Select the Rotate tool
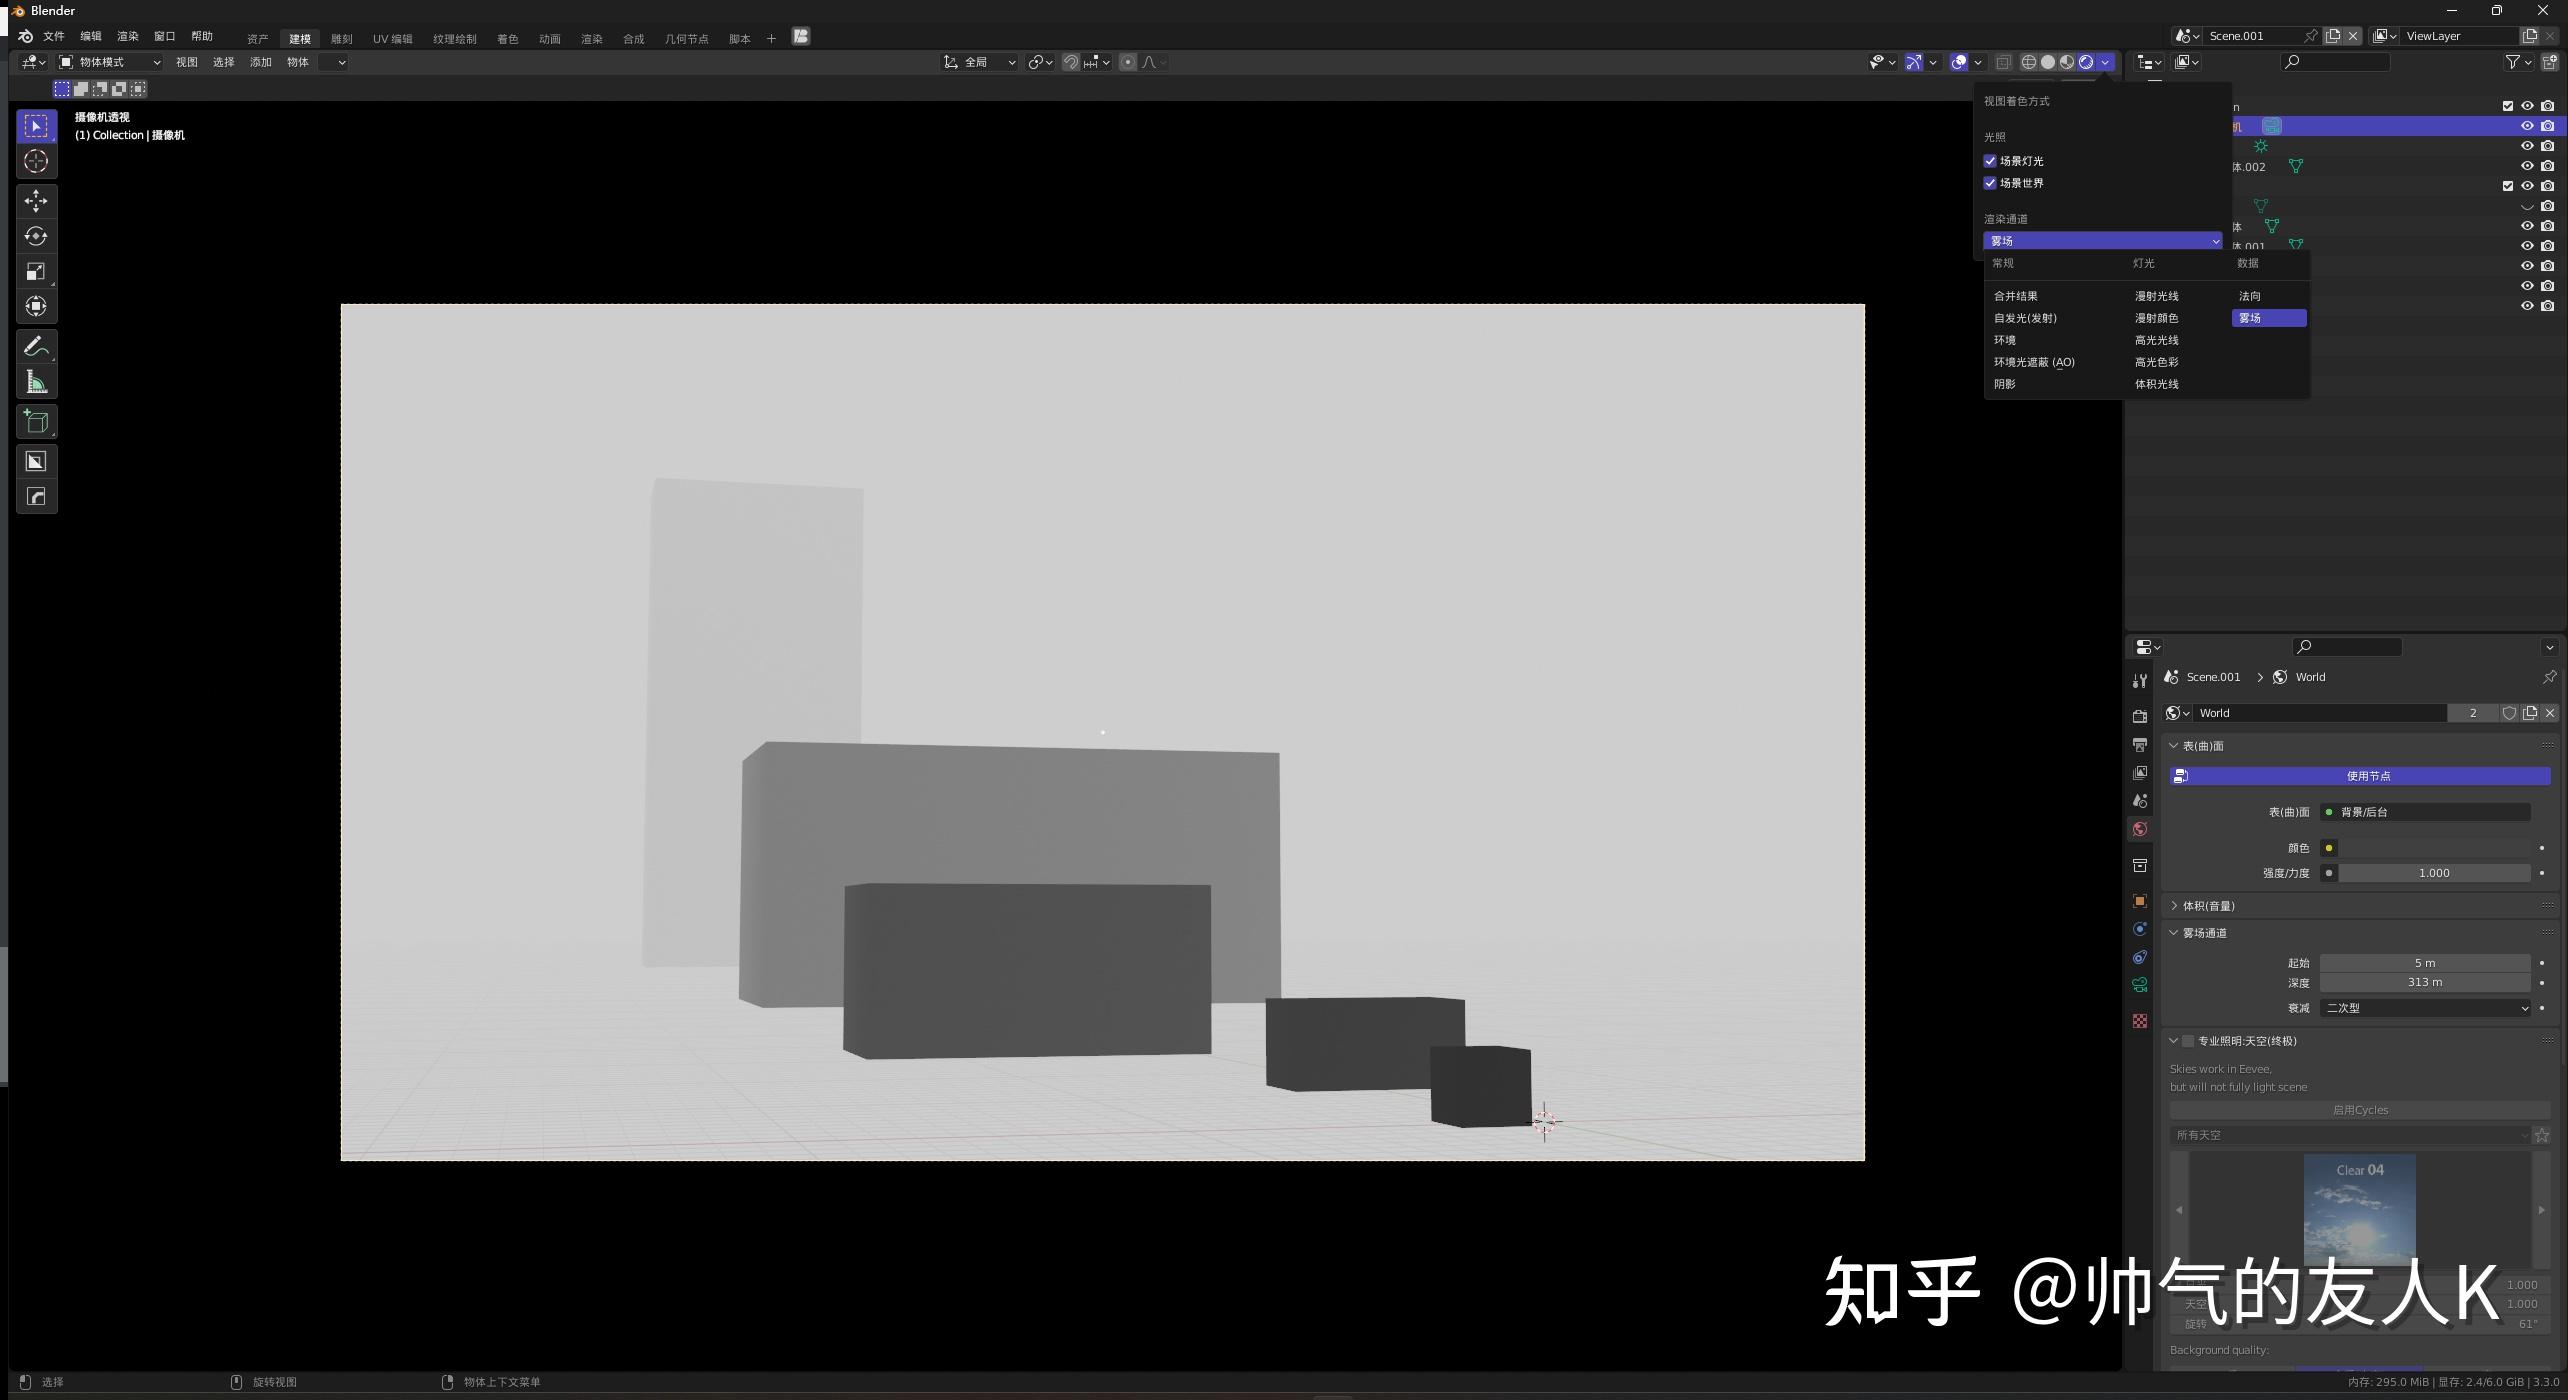 click(x=36, y=236)
